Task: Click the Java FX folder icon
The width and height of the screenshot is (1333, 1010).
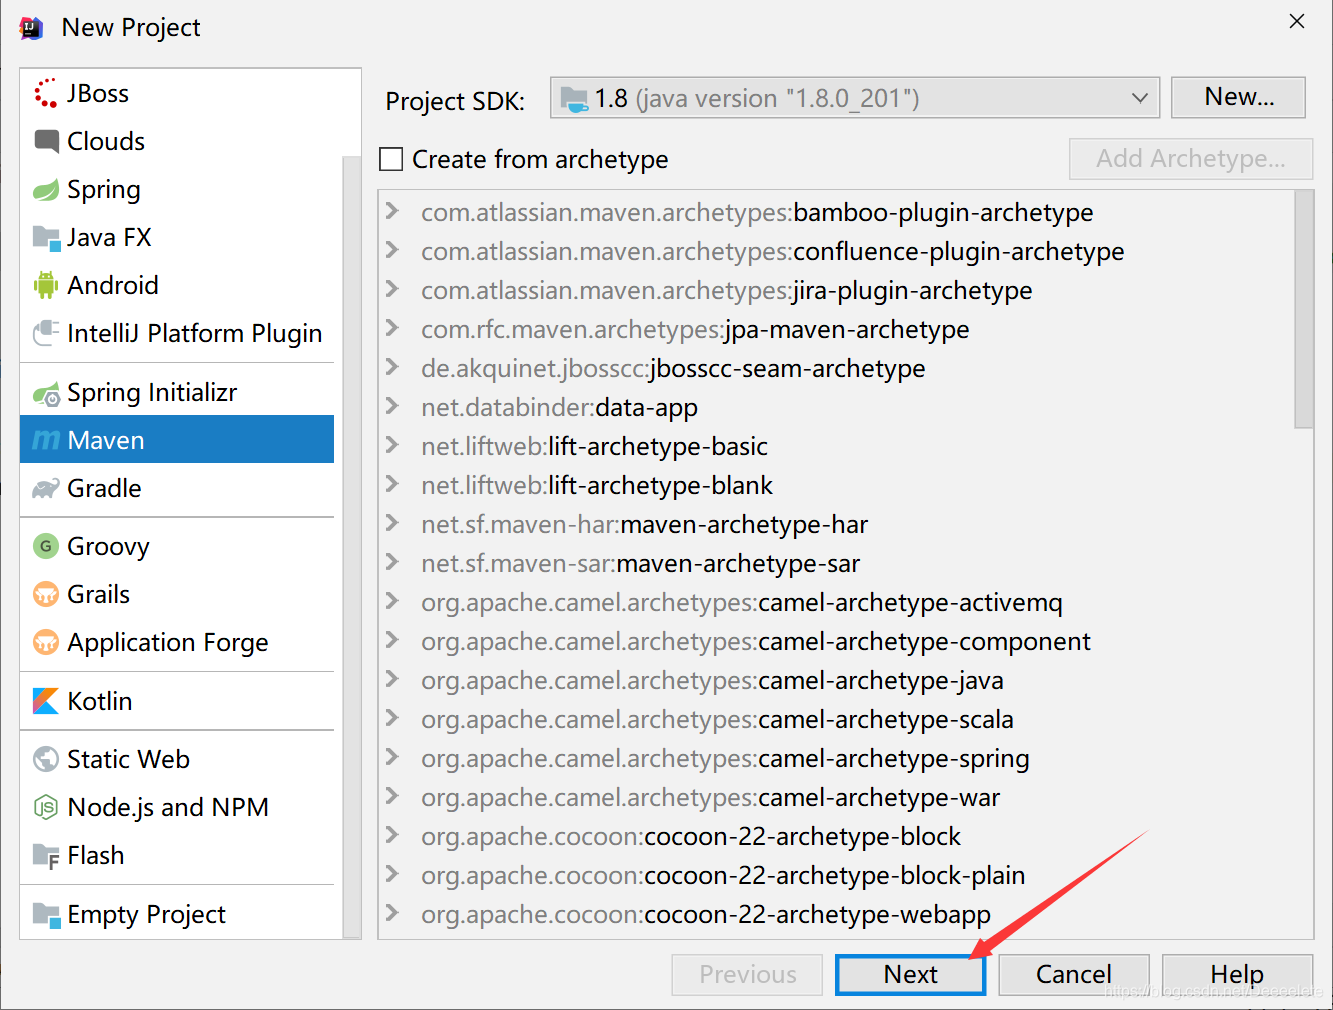Action: point(46,237)
